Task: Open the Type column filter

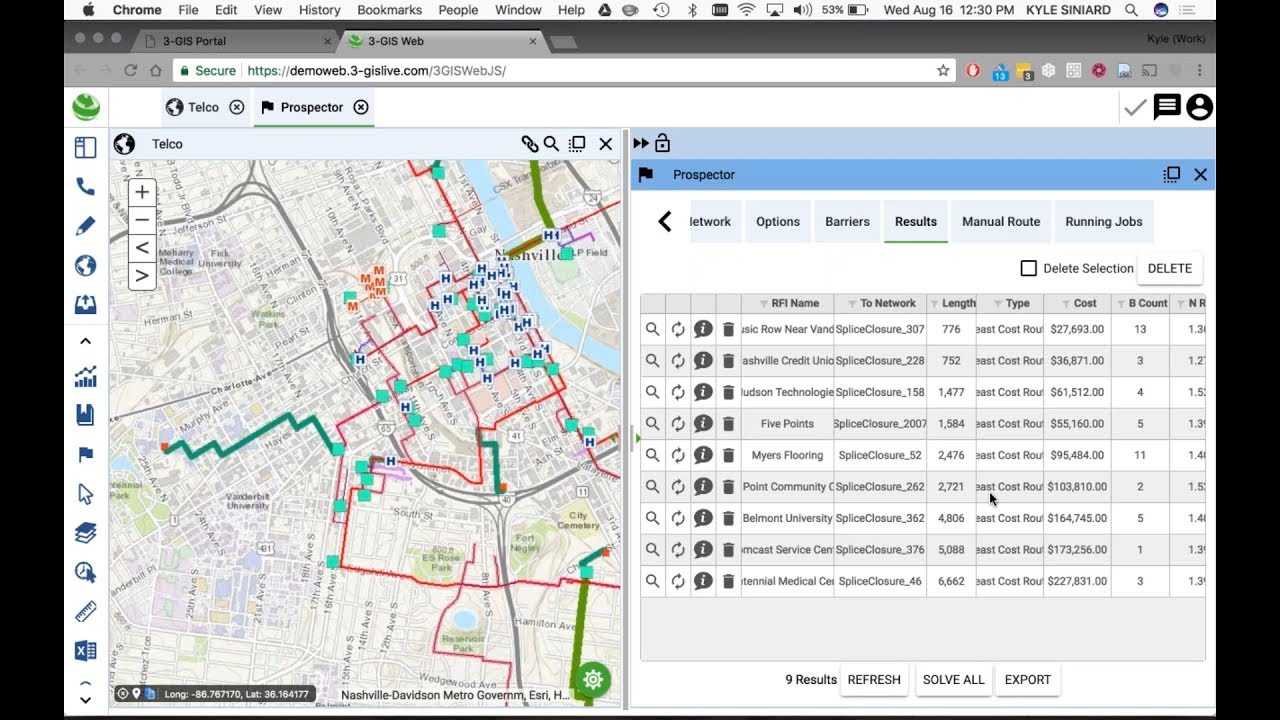Action: [998, 304]
